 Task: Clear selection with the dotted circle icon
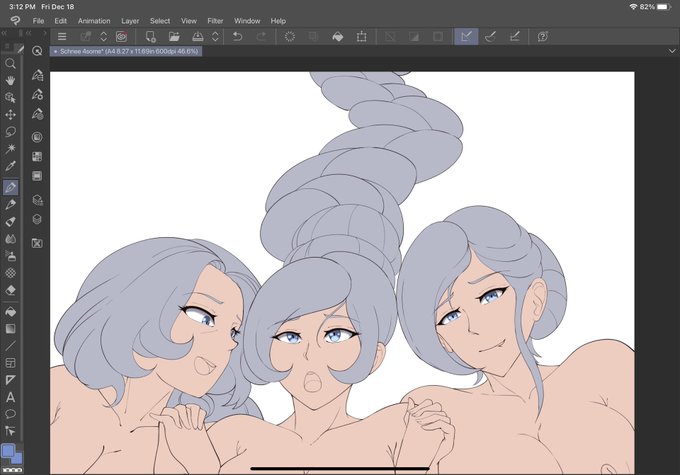(290, 37)
